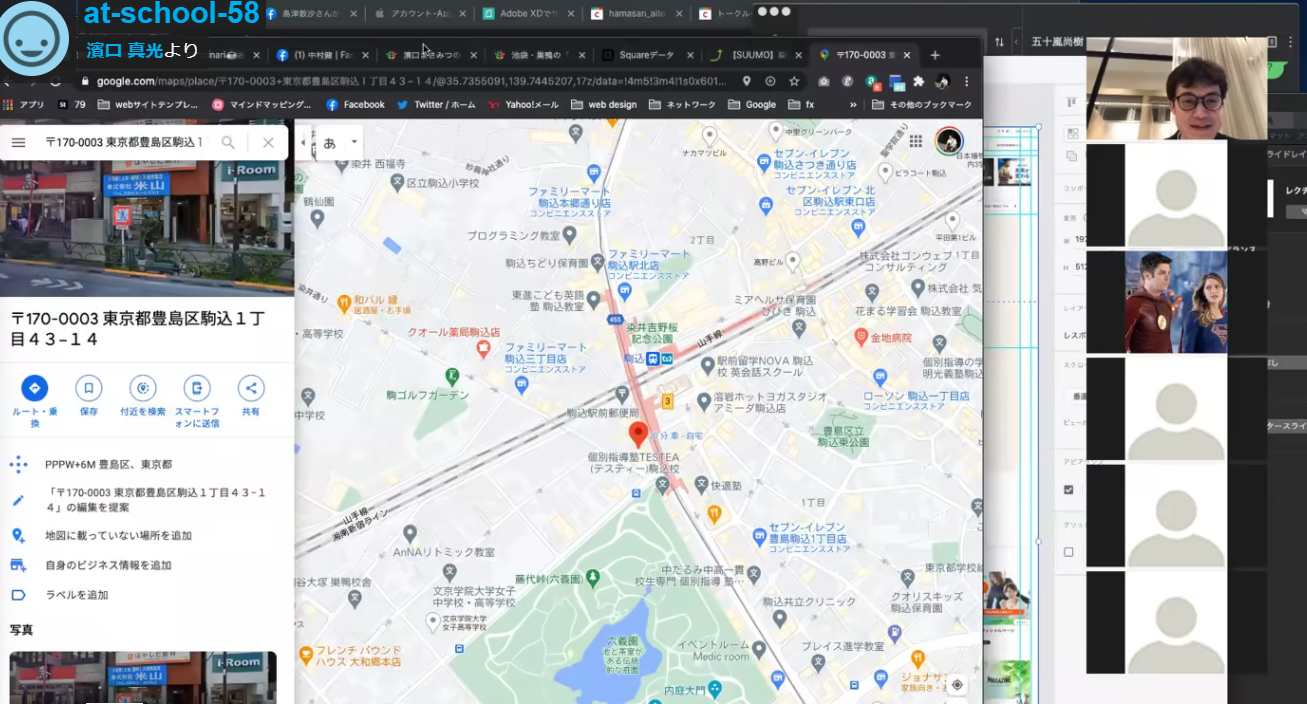Toggle the checked checkbox in the Adobe XD panel
This screenshot has width=1307, height=704.
[1069, 490]
